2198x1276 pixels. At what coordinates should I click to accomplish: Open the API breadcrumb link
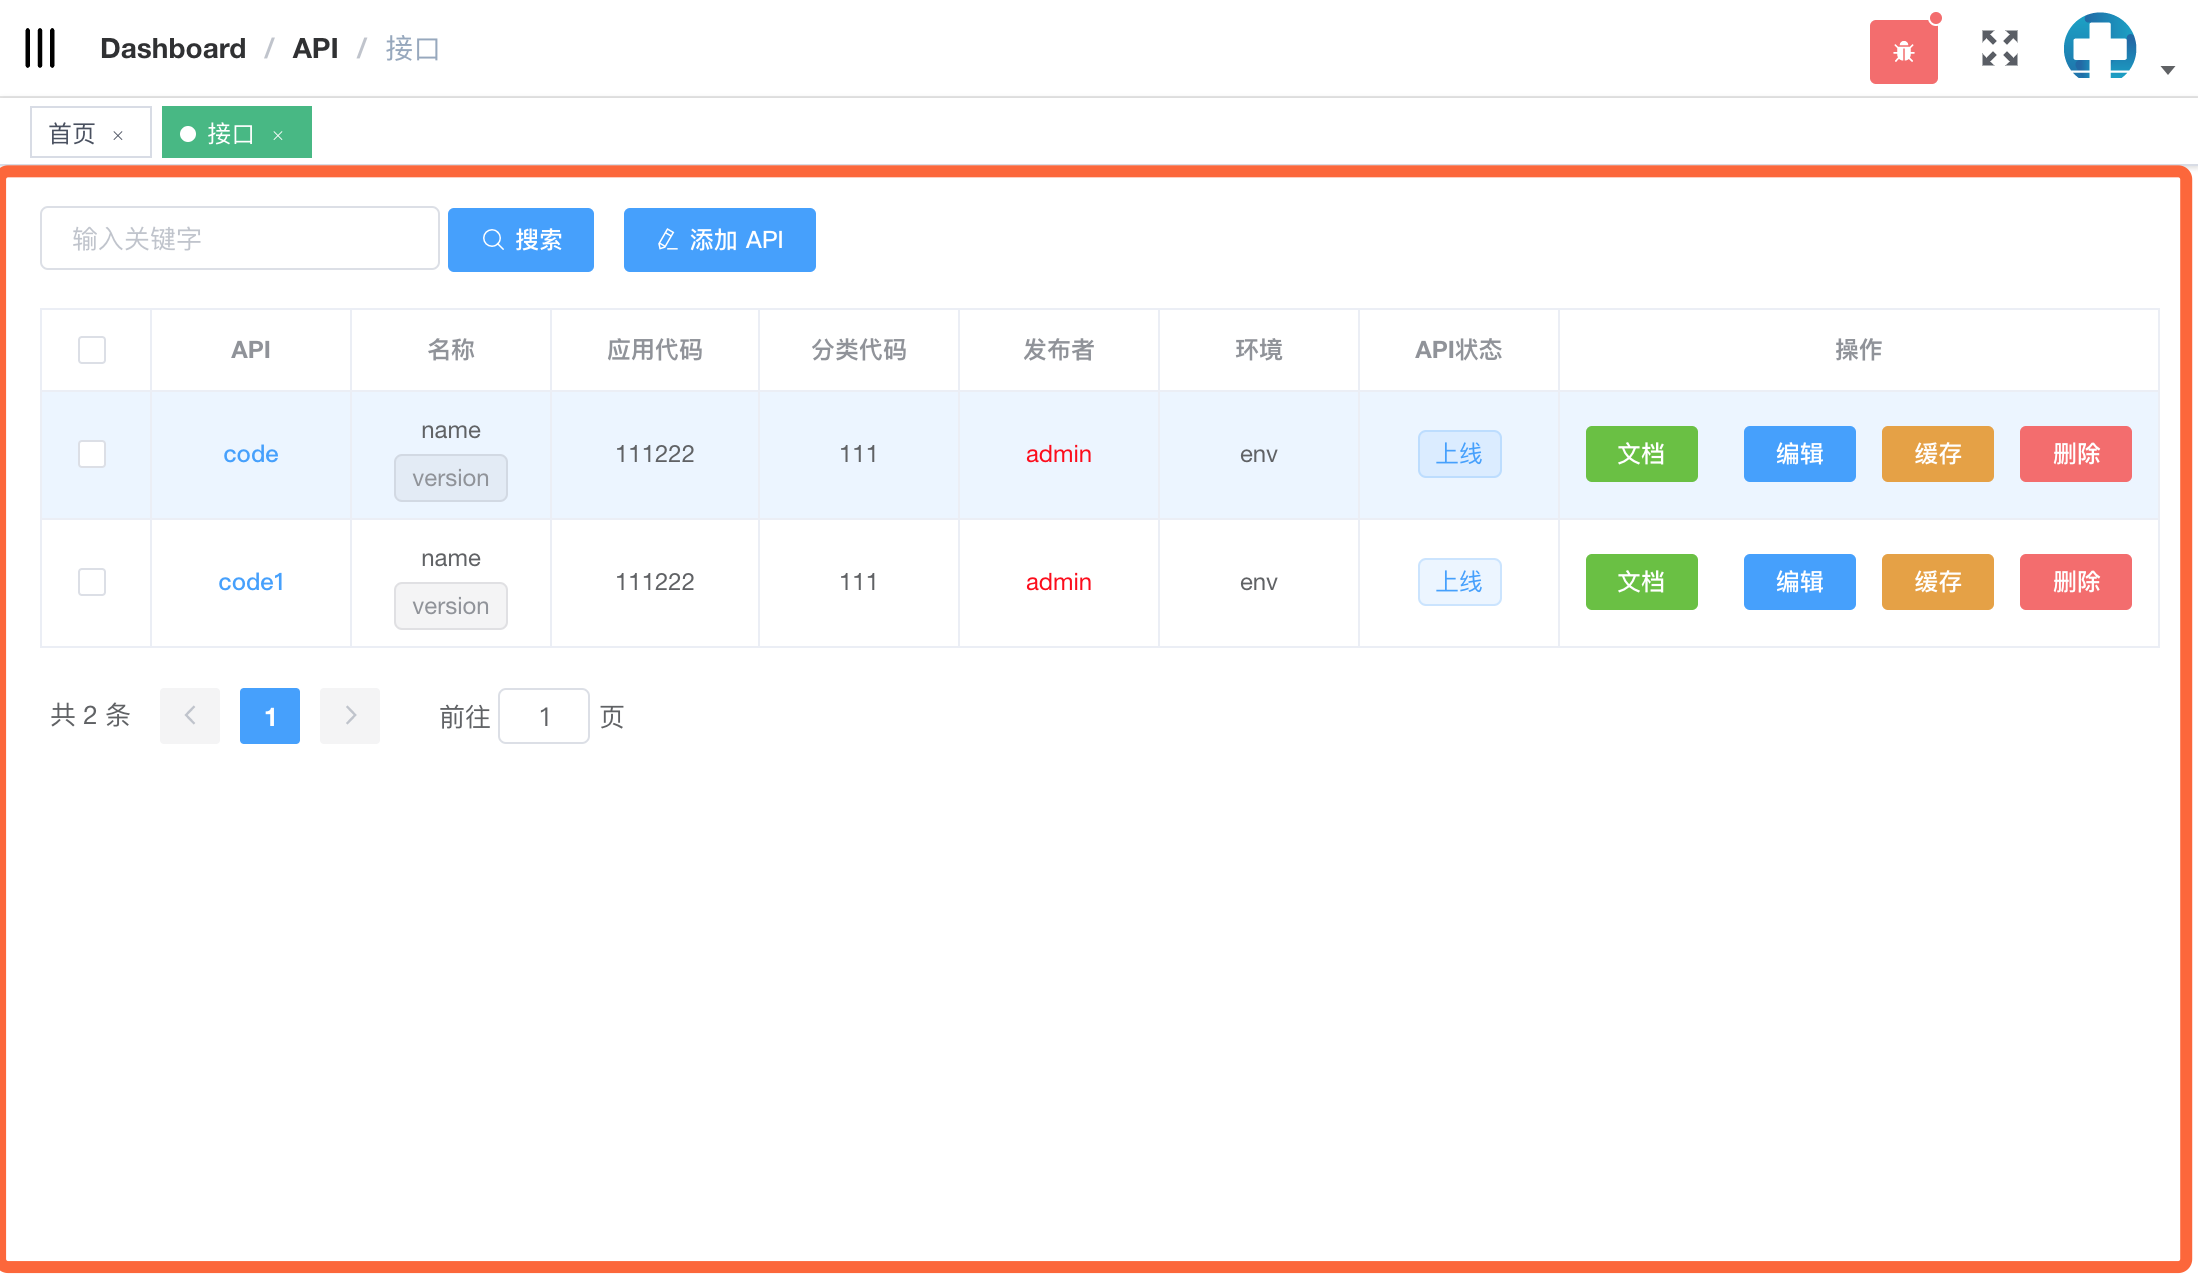(314, 48)
